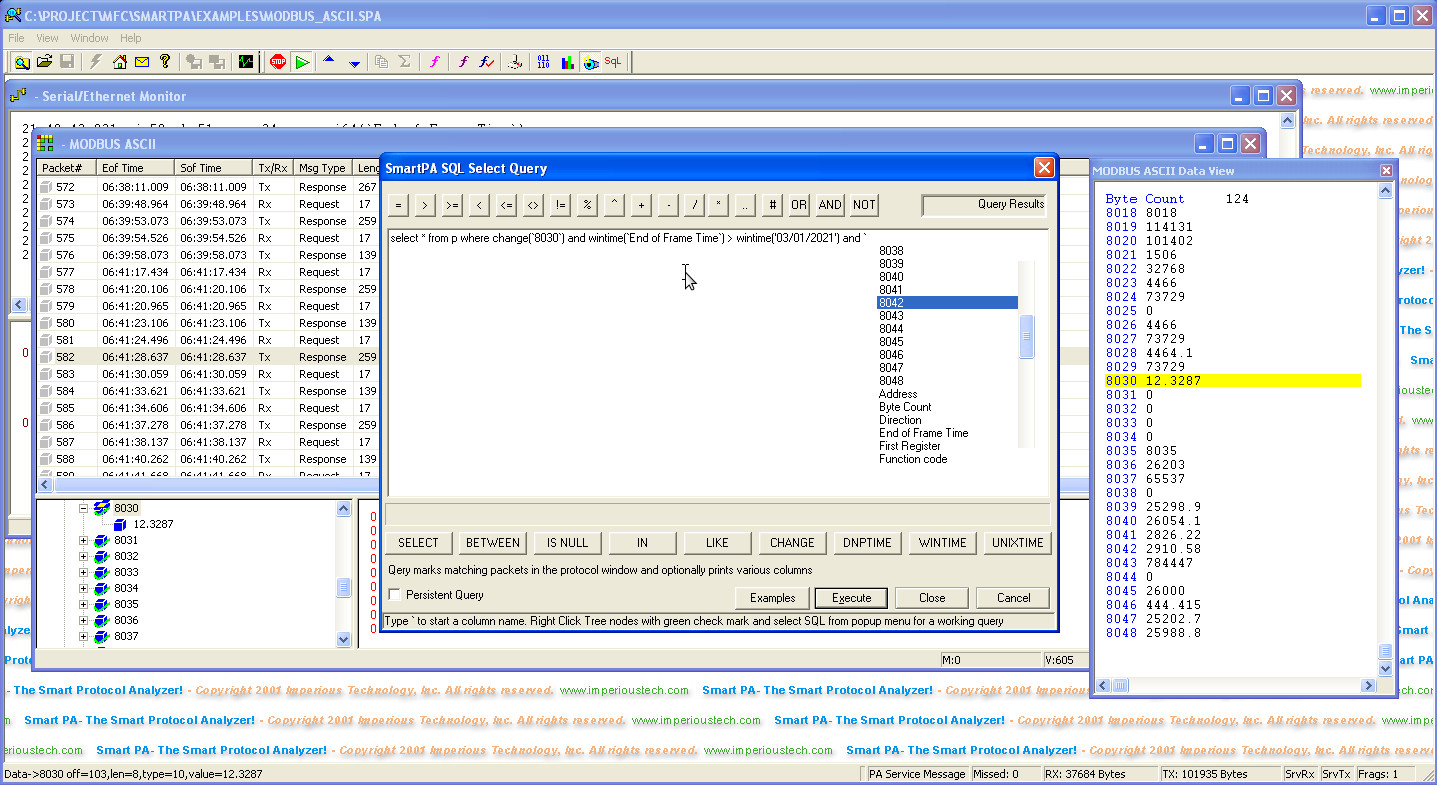Click the blue down arrow icon

pos(354,62)
